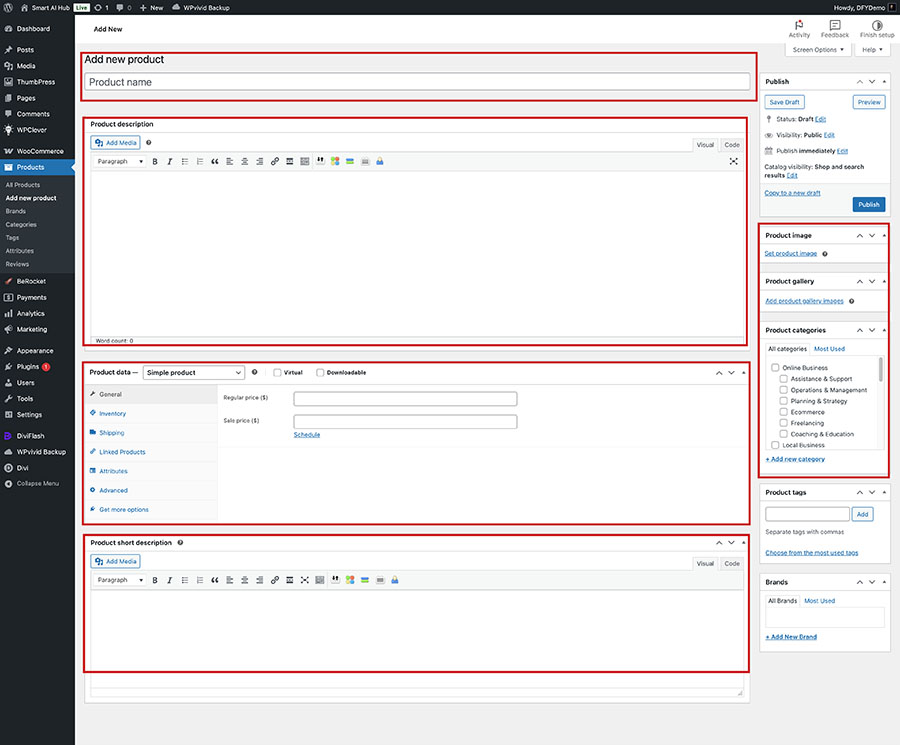Click the Set product image link
The height and width of the screenshot is (745, 900).
(790, 254)
